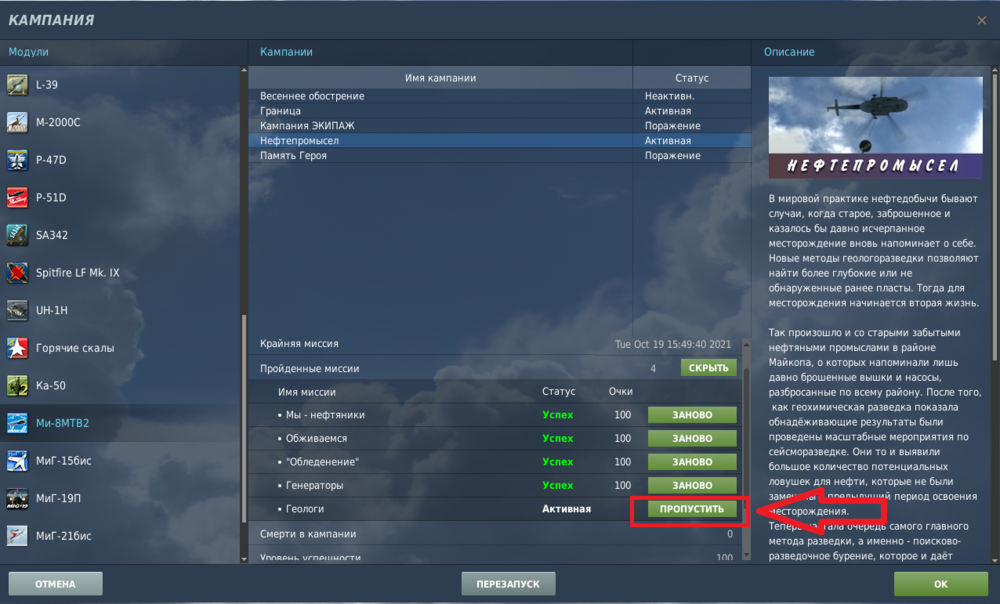The image size is (1000, 604).
Task: Click the Имя кампании column header
Action: click(x=441, y=78)
